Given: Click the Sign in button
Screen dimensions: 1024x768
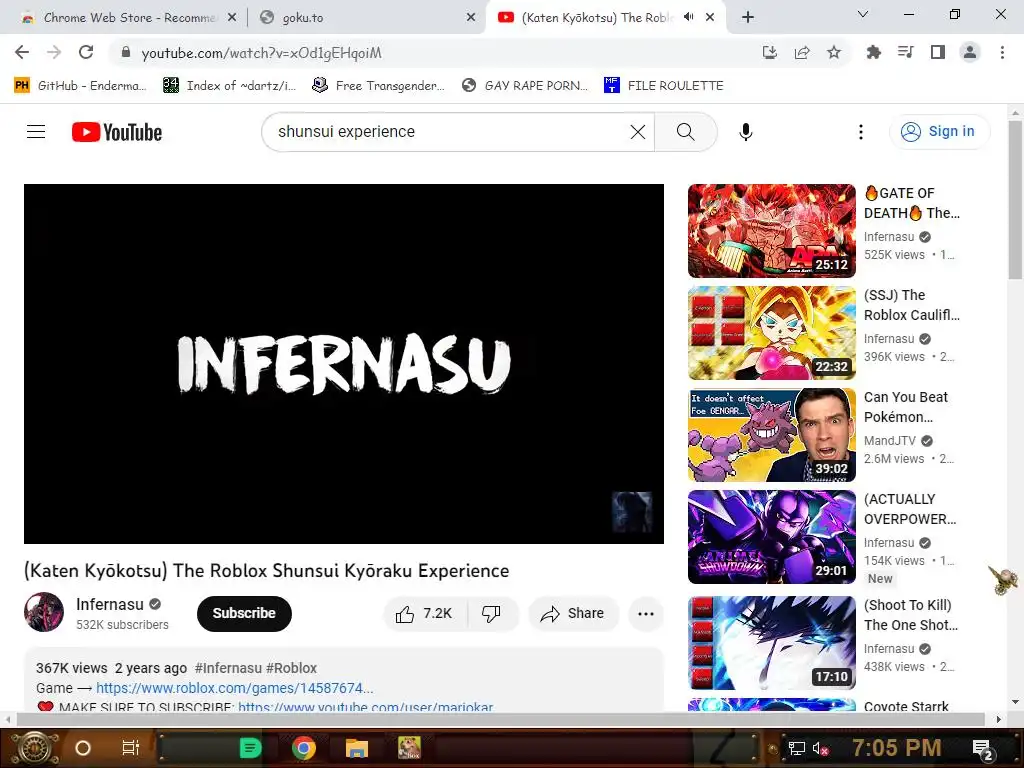Looking at the screenshot, I should pyautogui.click(x=939, y=131).
